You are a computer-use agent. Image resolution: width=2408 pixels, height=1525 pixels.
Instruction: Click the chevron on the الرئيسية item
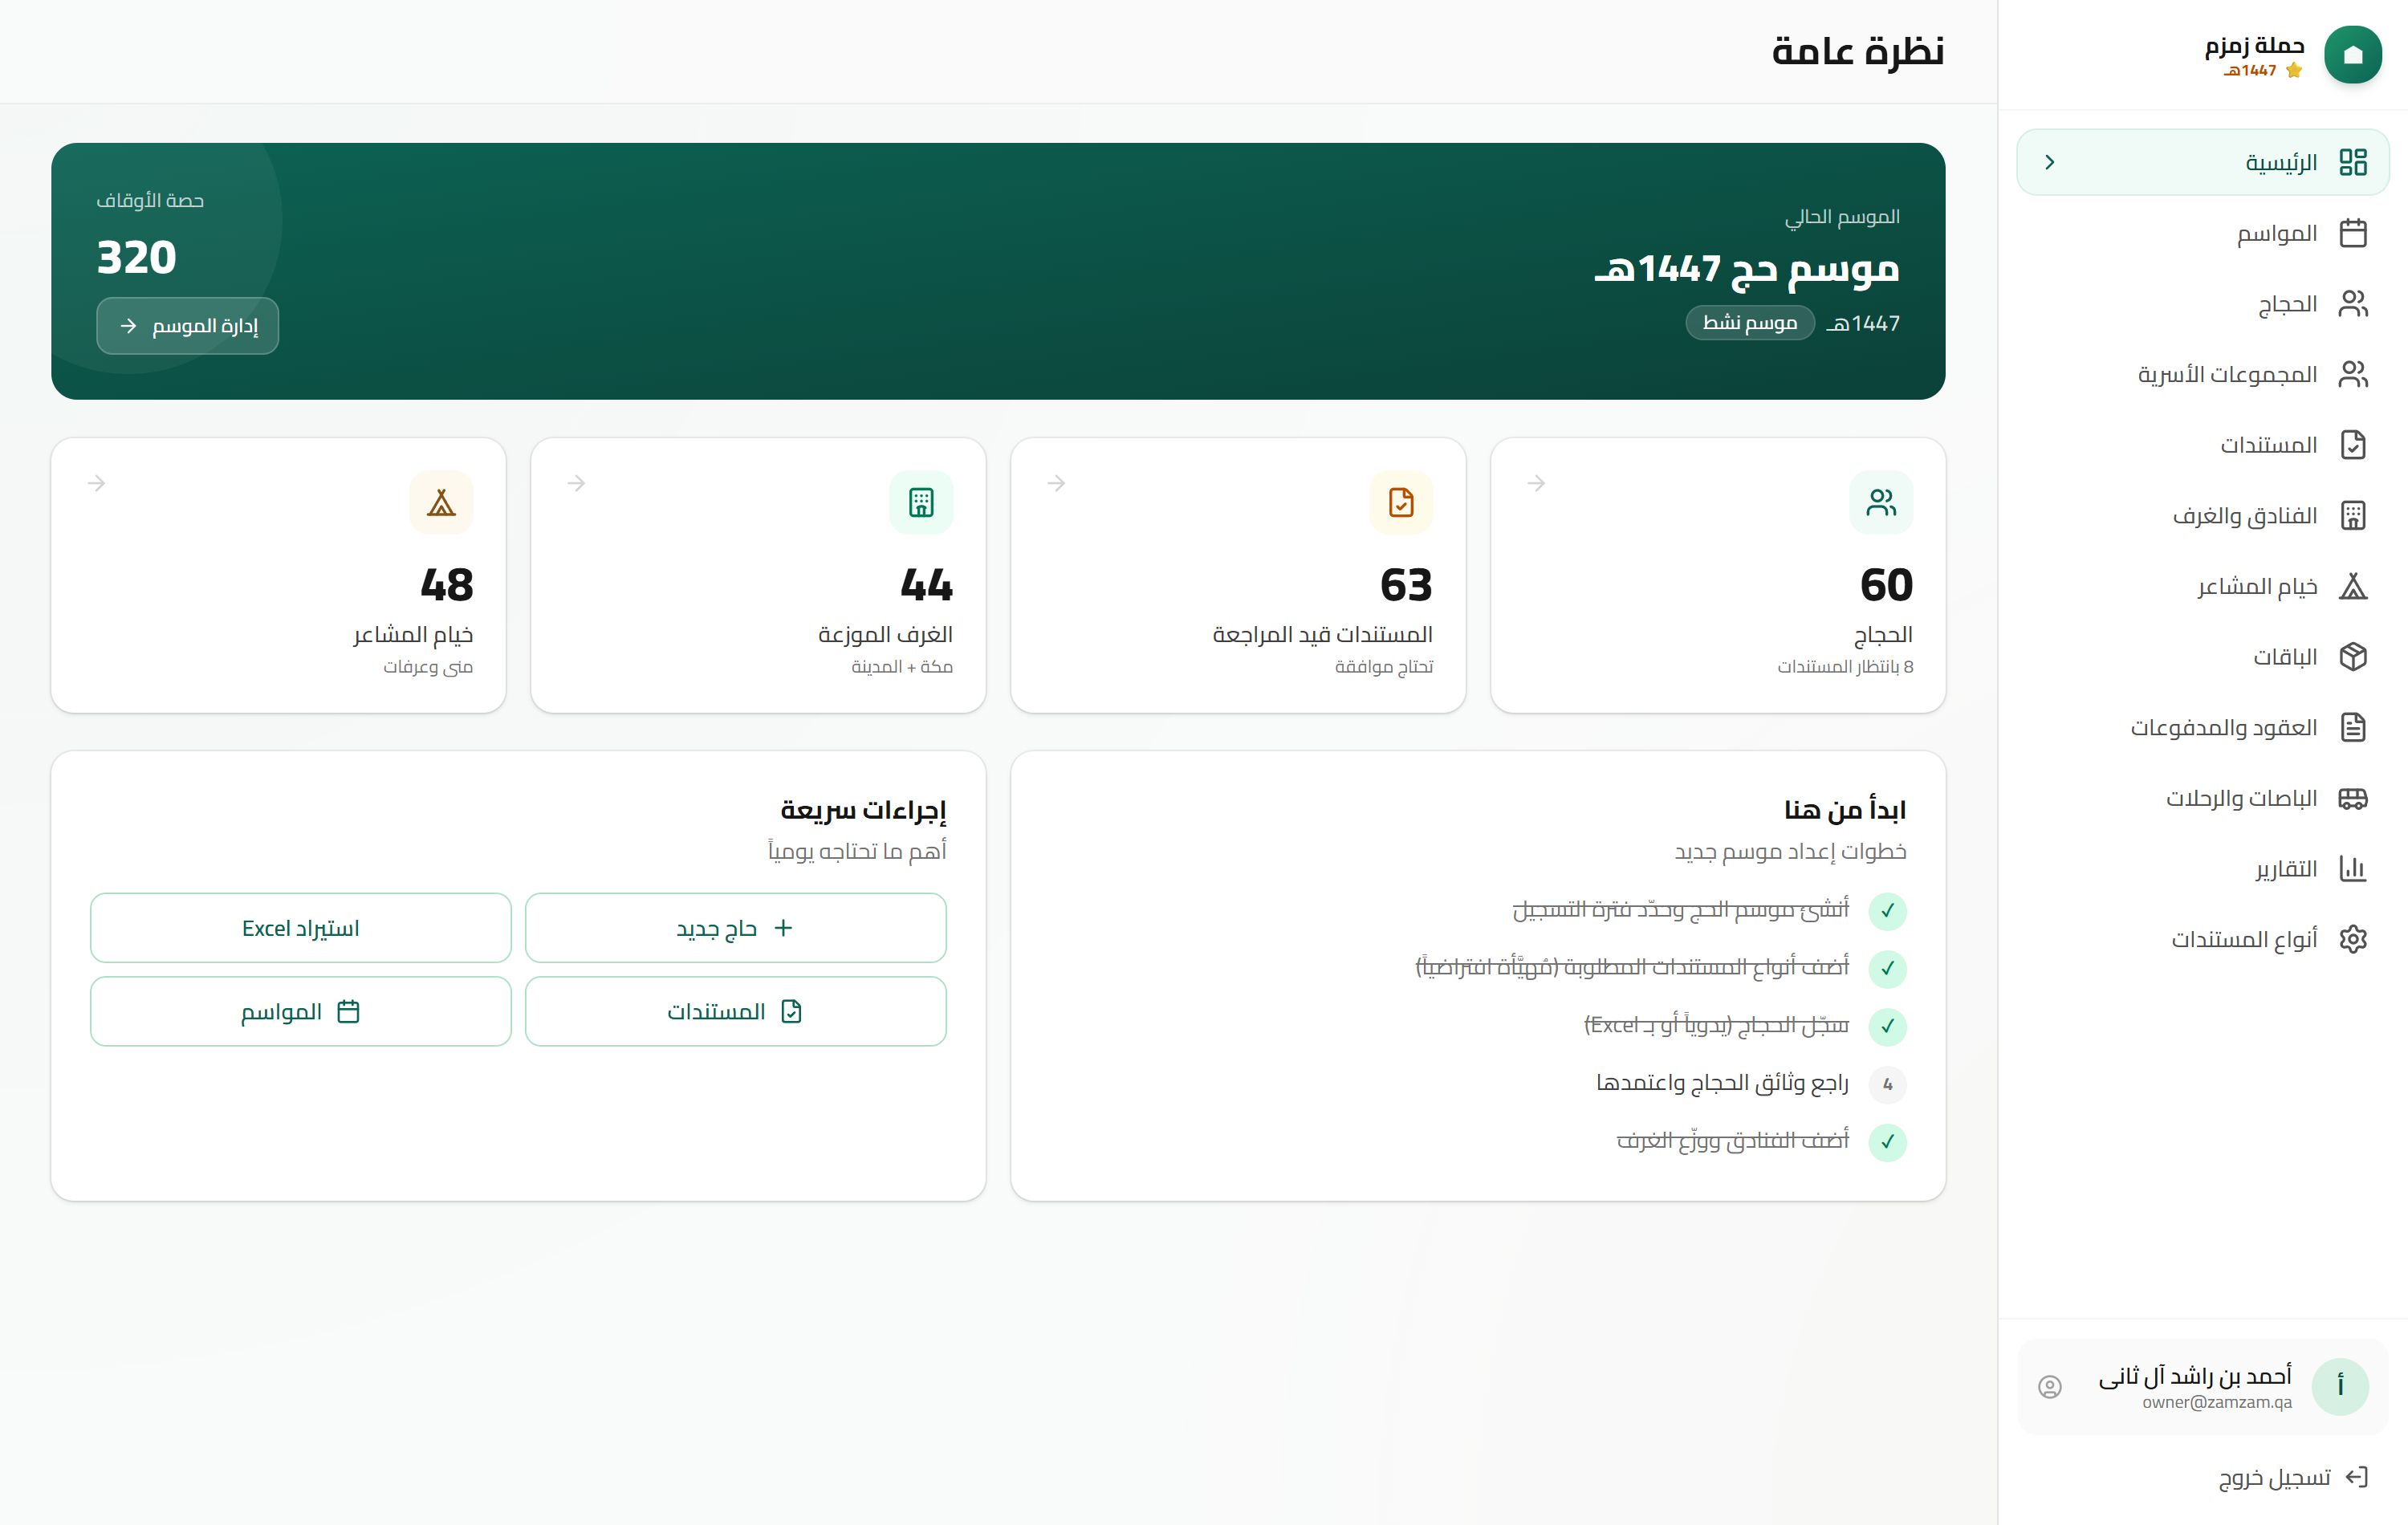tap(2049, 162)
